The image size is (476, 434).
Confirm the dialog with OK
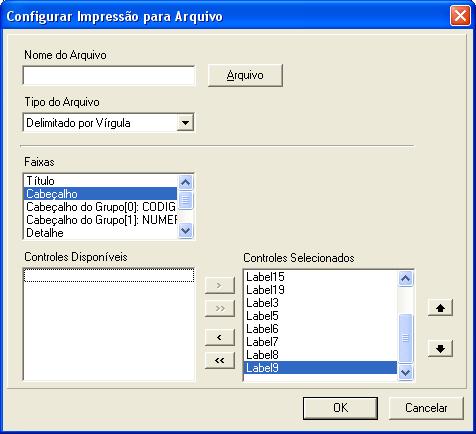340,408
